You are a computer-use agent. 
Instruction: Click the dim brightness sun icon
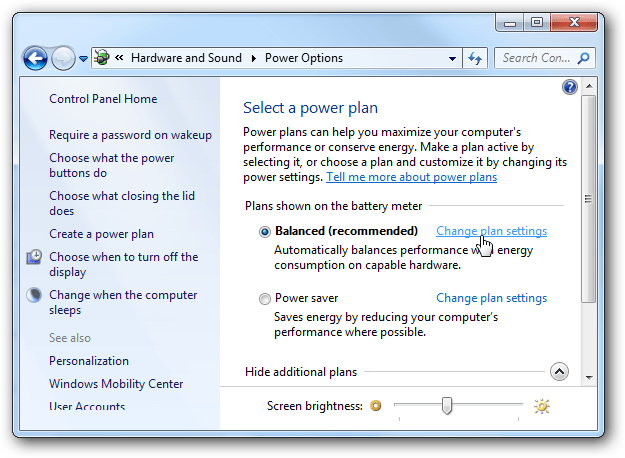[375, 406]
